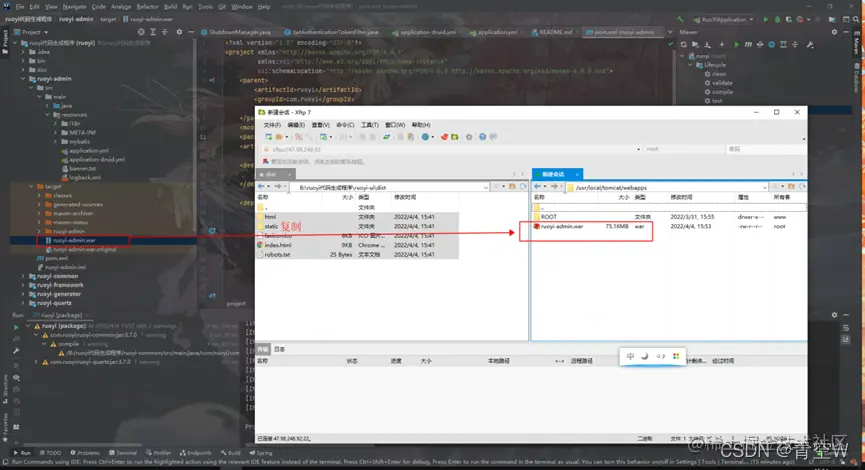Click open folder icon in Xftp toolbar
Screen dimensions: 865x470
pyautogui.click(x=280, y=137)
